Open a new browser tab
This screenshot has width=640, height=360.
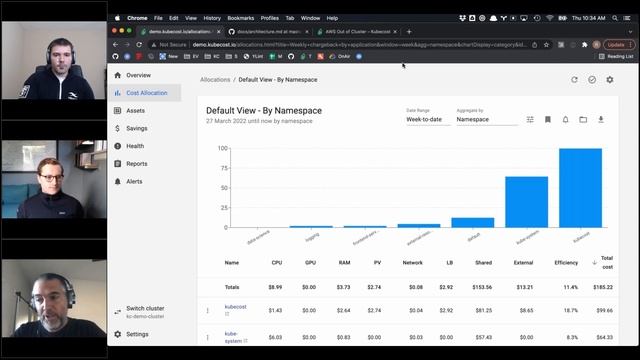[409, 31]
